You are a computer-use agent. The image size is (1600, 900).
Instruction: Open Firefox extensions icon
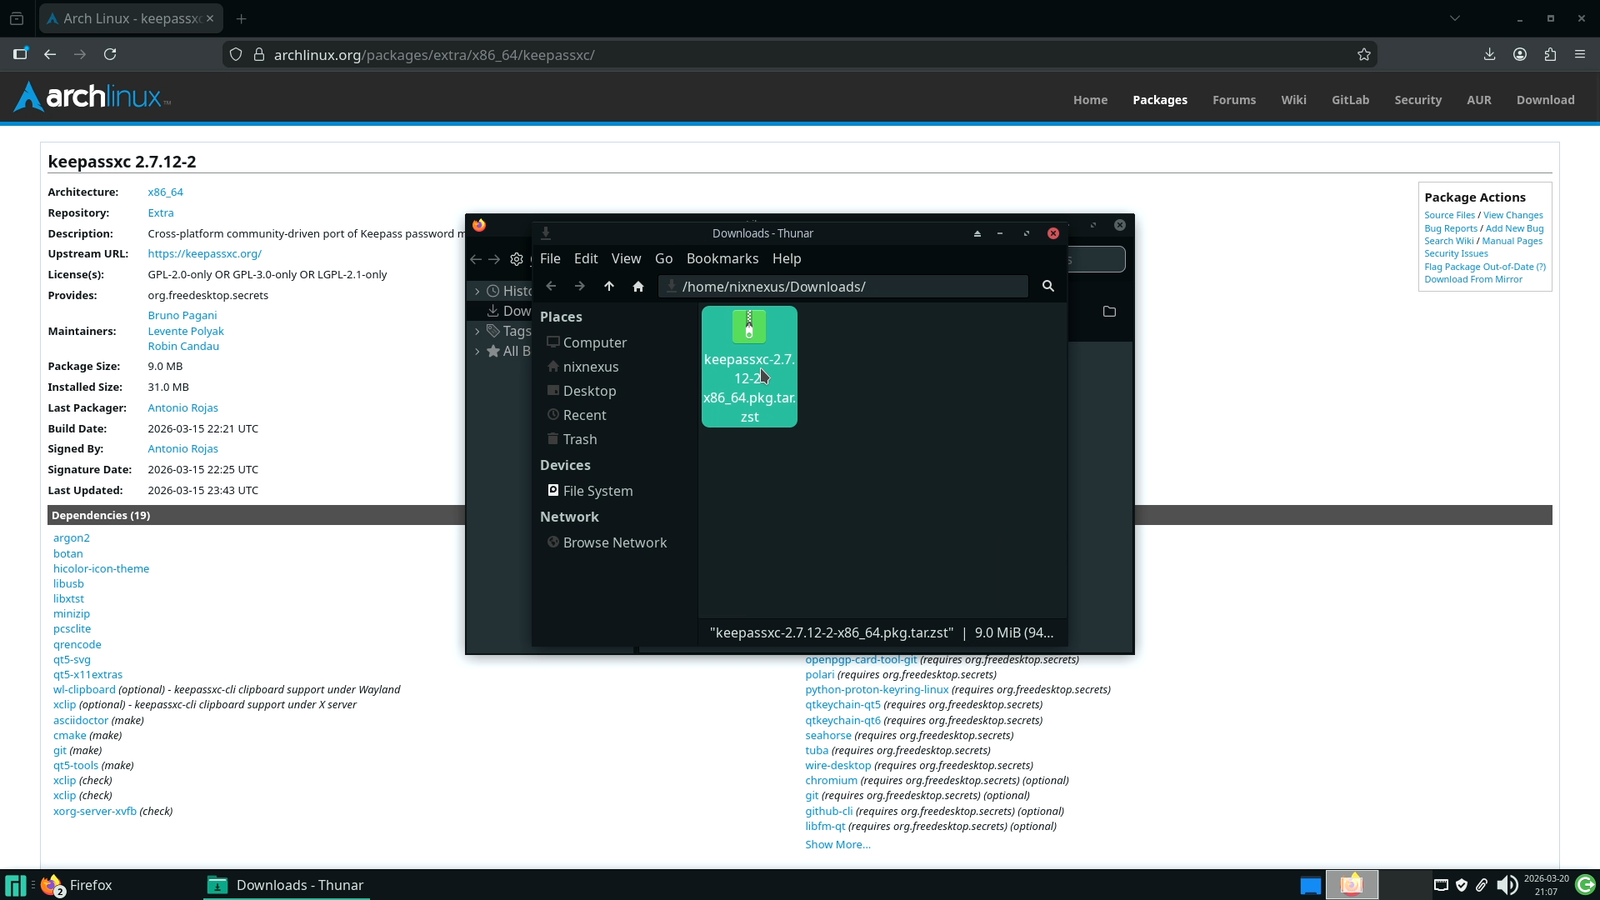coord(1550,54)
